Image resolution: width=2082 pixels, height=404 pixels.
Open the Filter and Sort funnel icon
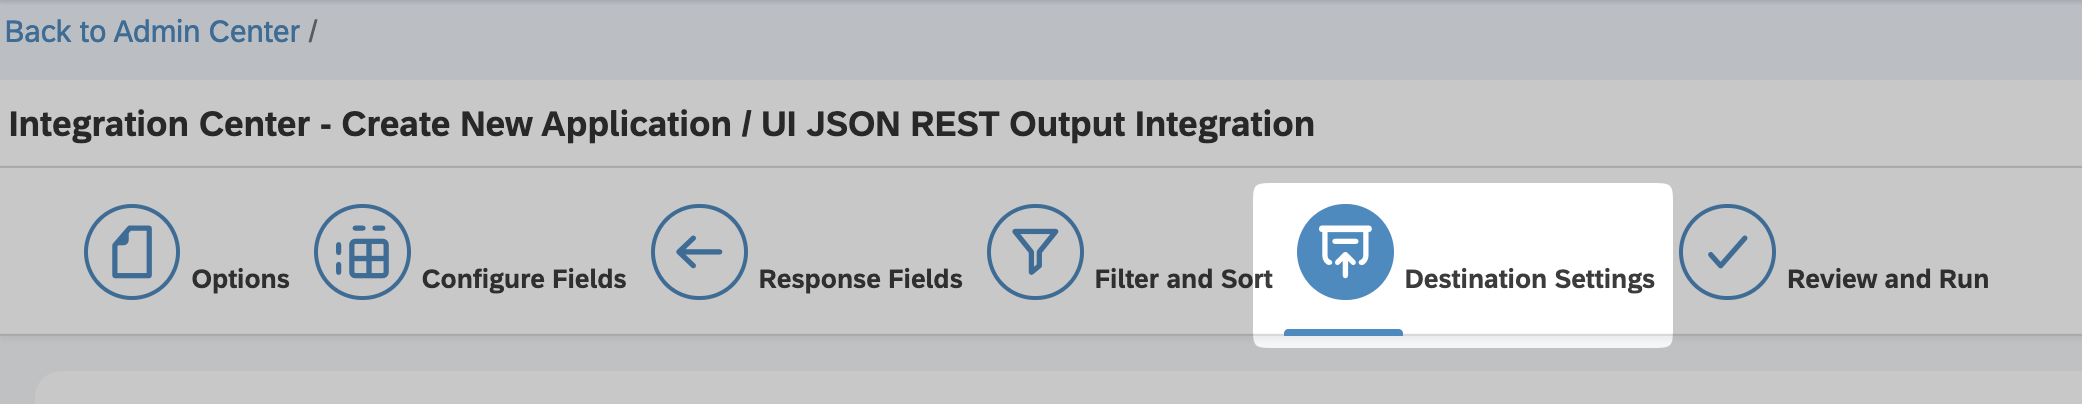coord(1035,252)
